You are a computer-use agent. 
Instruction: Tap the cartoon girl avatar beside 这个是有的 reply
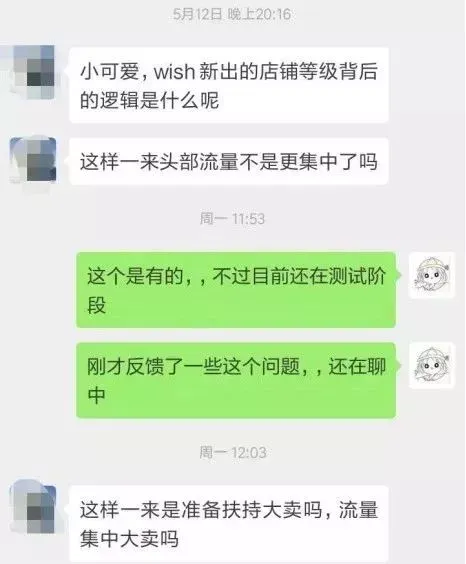432,275
